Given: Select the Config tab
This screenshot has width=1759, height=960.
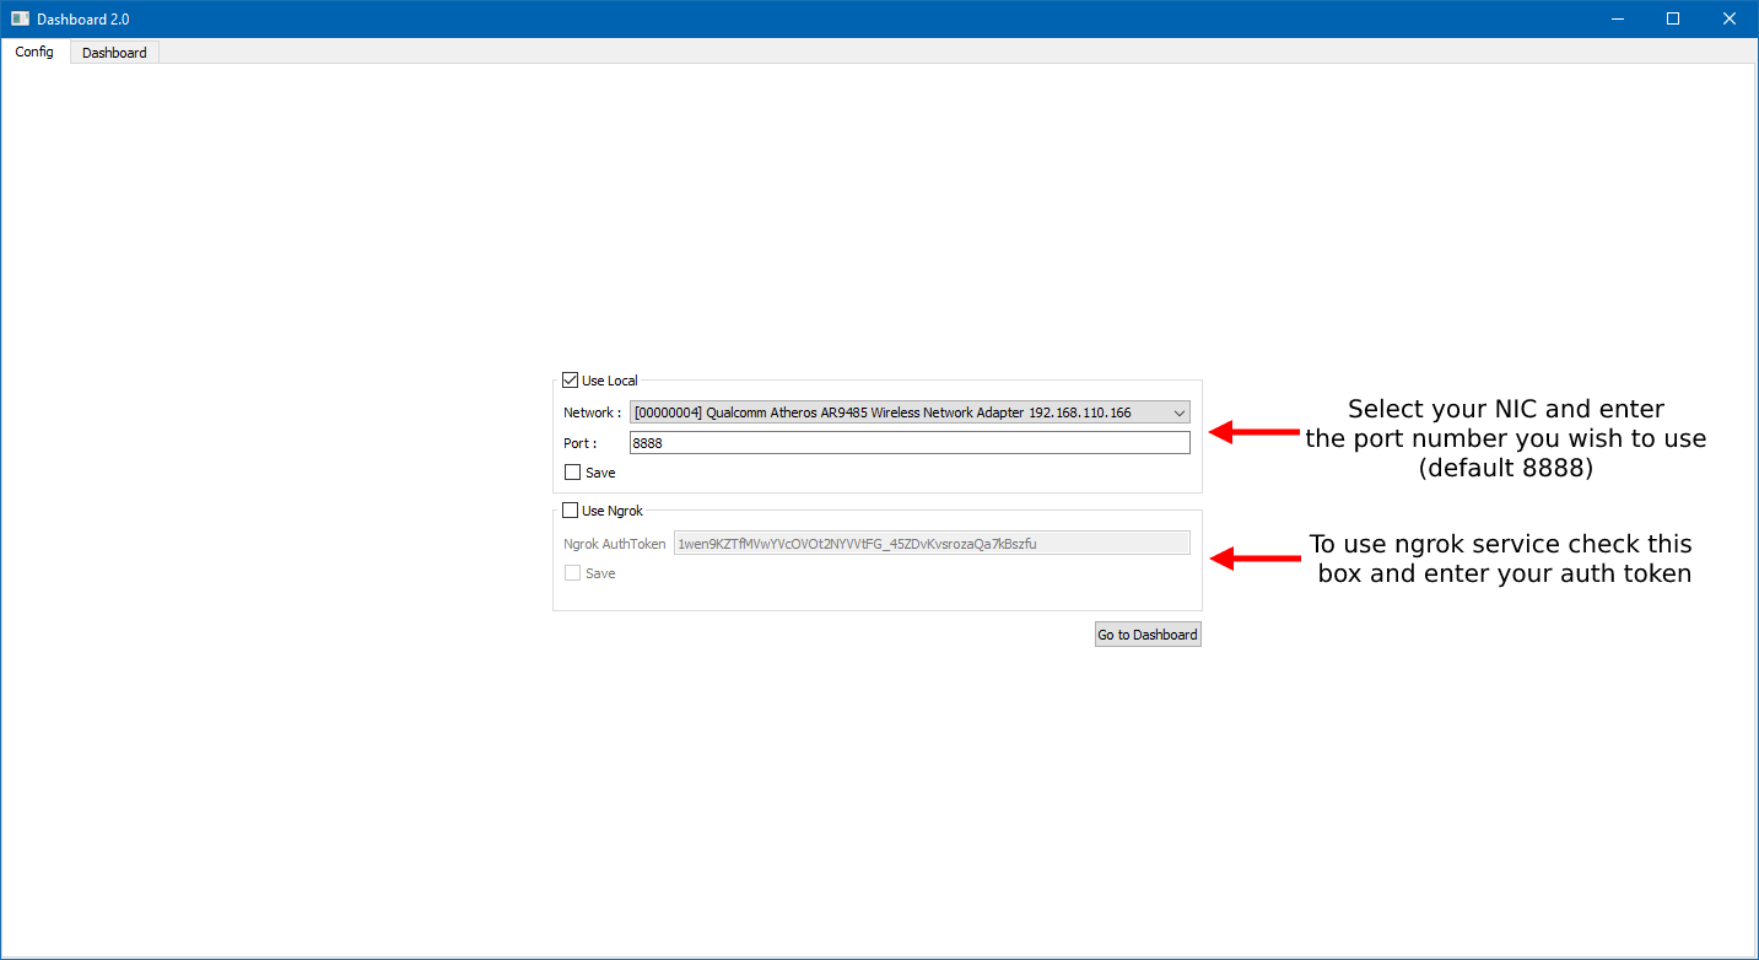Looking at the screenshot, I should click(35, 51).
